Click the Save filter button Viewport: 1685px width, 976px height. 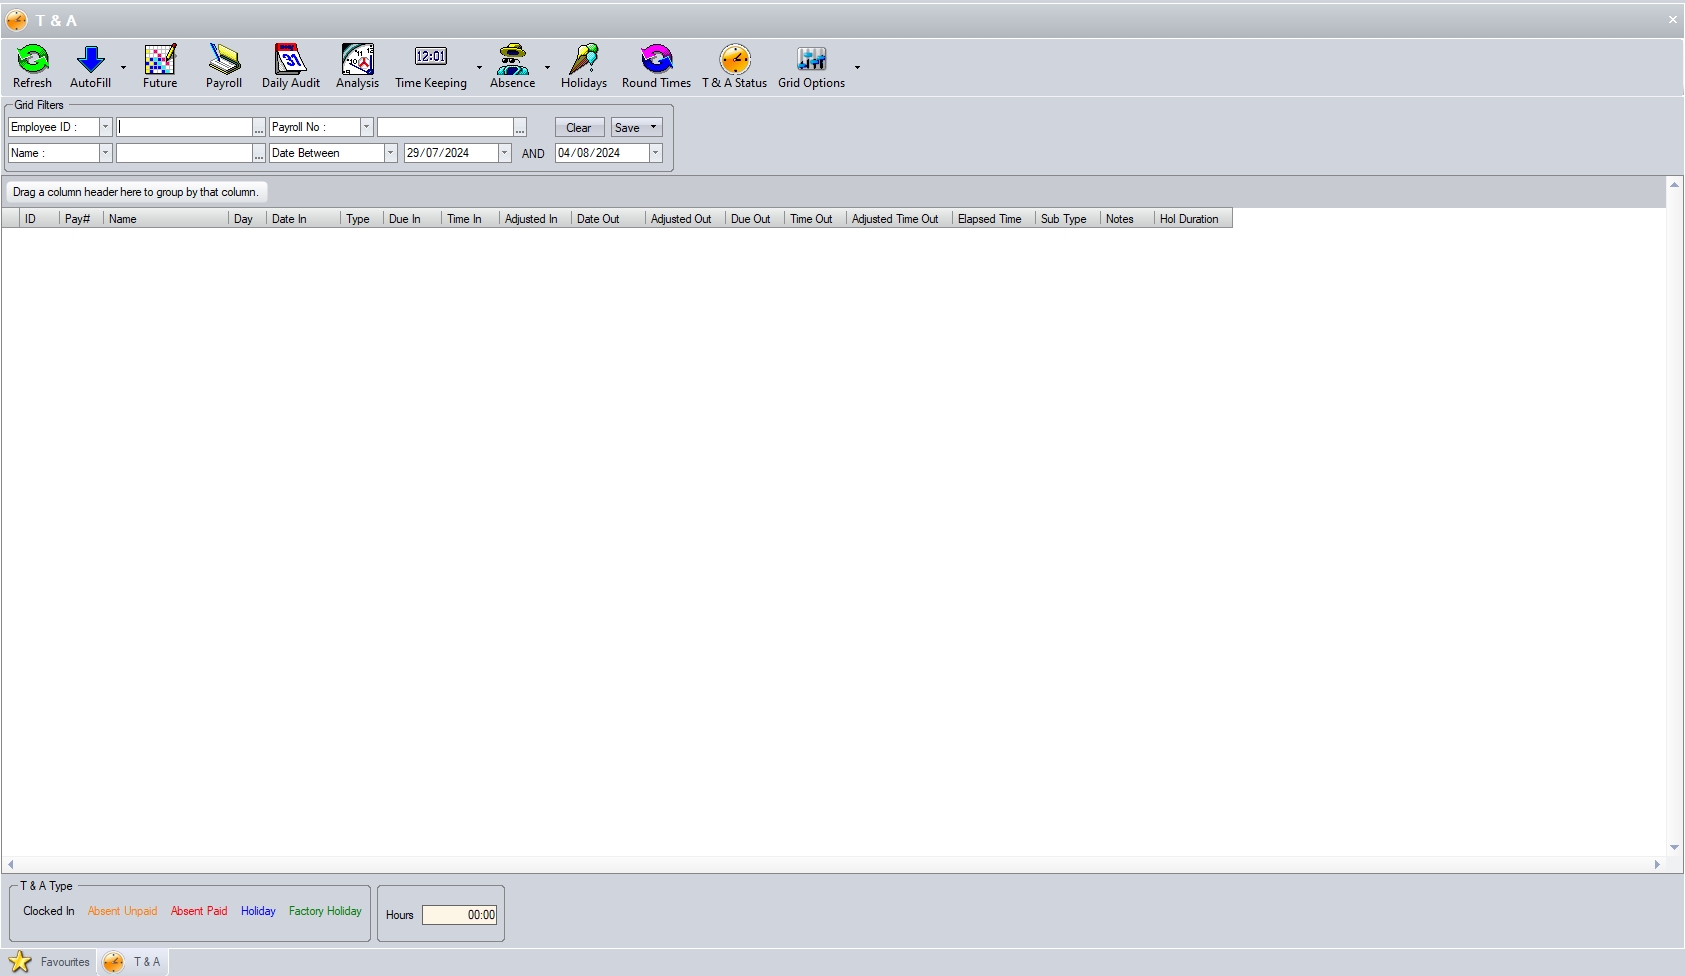[x=627, y=127]
